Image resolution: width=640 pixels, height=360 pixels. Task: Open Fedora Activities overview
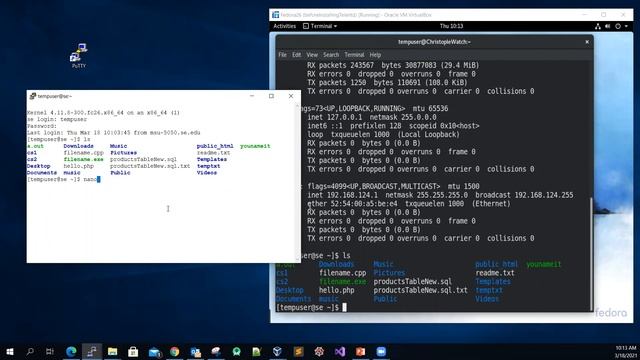pyautogui.click(x=284, y=26)
